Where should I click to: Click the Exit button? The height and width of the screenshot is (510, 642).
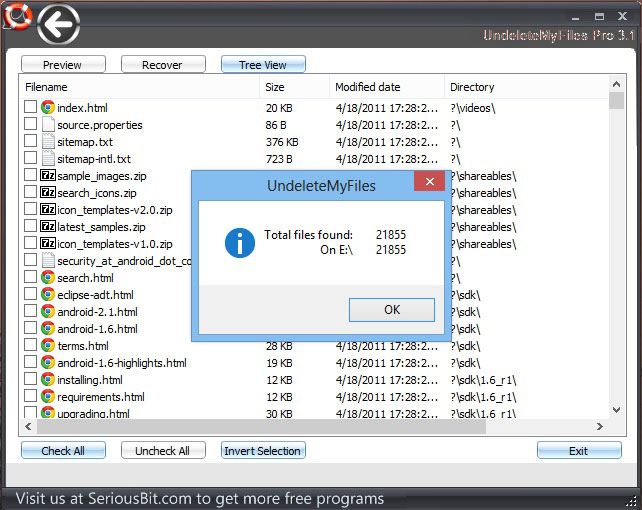(579, 450)
